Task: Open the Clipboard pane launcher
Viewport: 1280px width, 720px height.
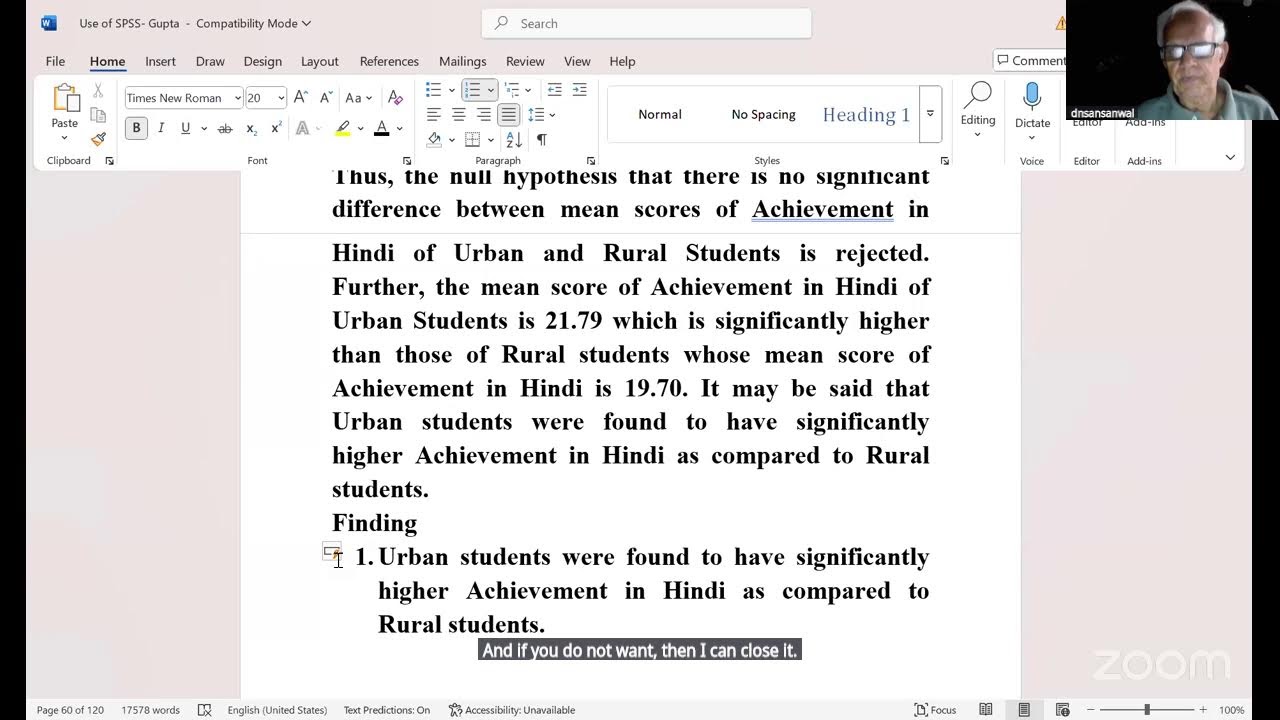Action: click(110, 161)
